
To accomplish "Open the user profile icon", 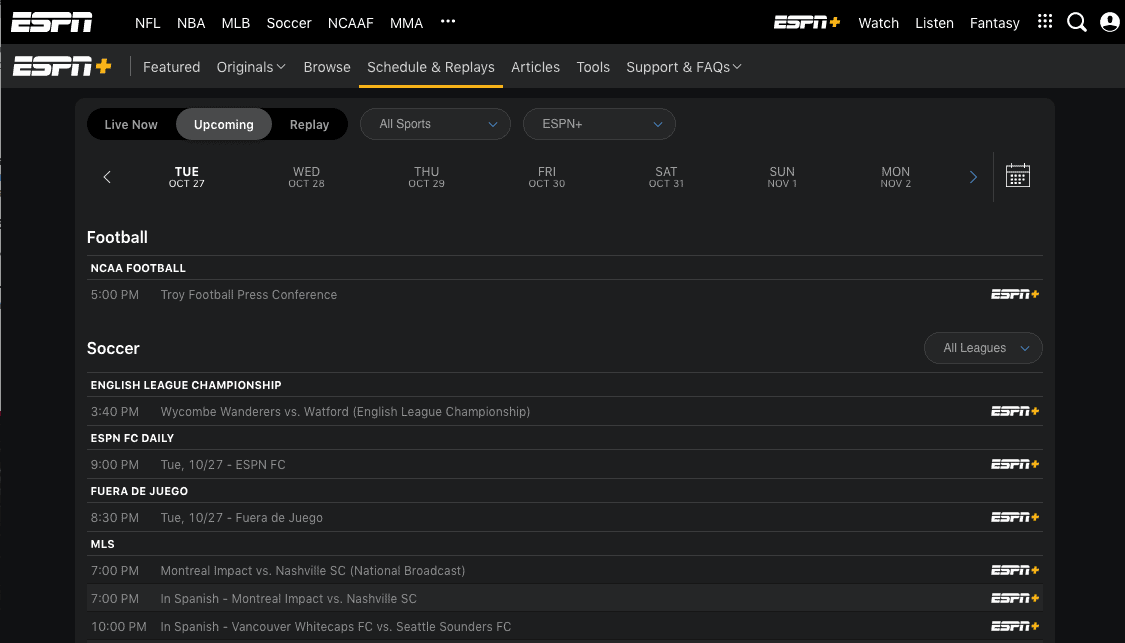I will [x=1109, y=22].
